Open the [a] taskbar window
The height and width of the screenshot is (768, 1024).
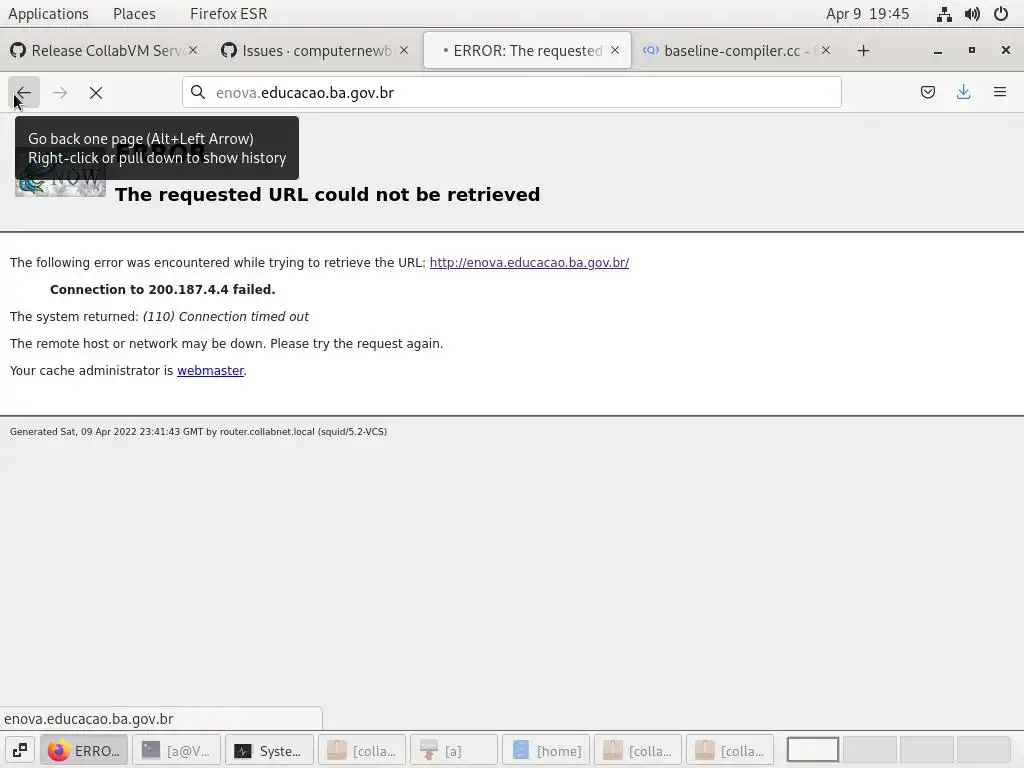(454, 750)
